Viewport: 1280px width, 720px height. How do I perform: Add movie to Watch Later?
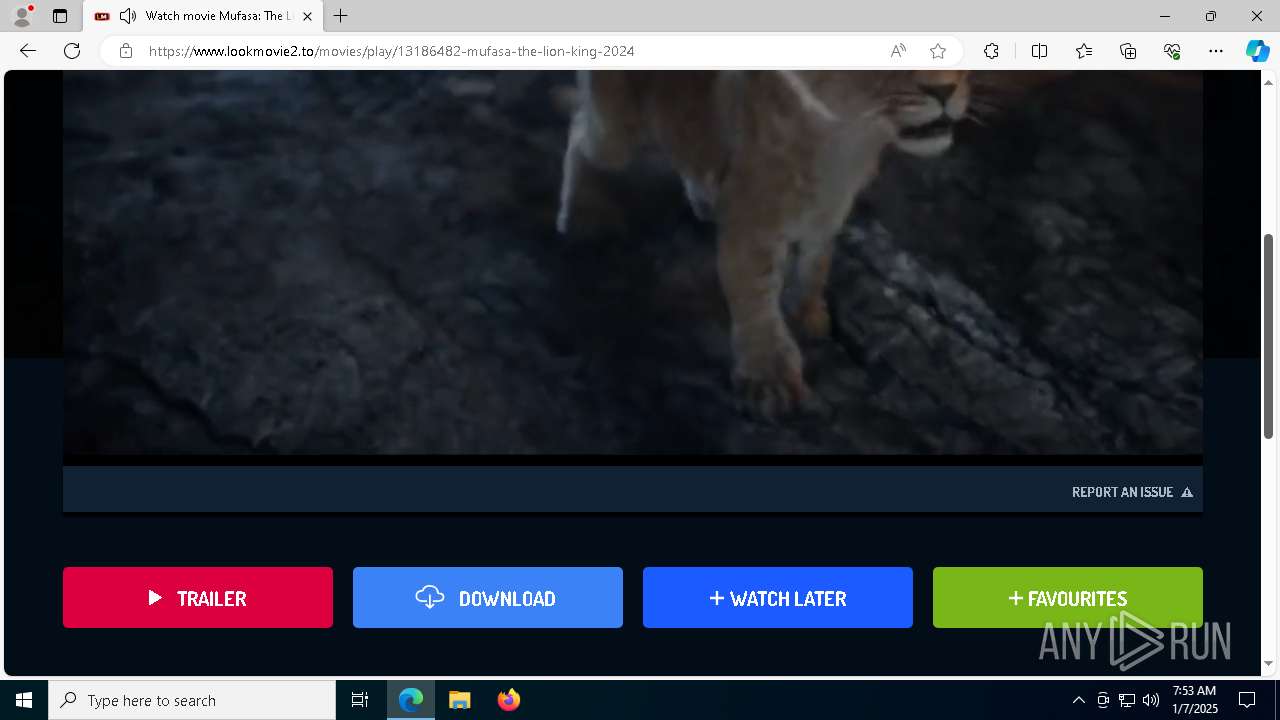coord(778,598)
